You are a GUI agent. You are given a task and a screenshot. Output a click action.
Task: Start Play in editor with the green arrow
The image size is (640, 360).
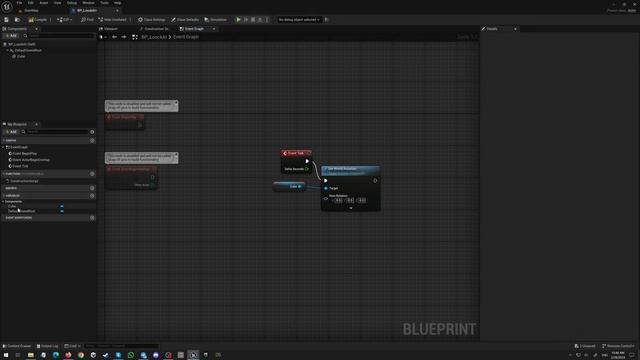[238, 20]
